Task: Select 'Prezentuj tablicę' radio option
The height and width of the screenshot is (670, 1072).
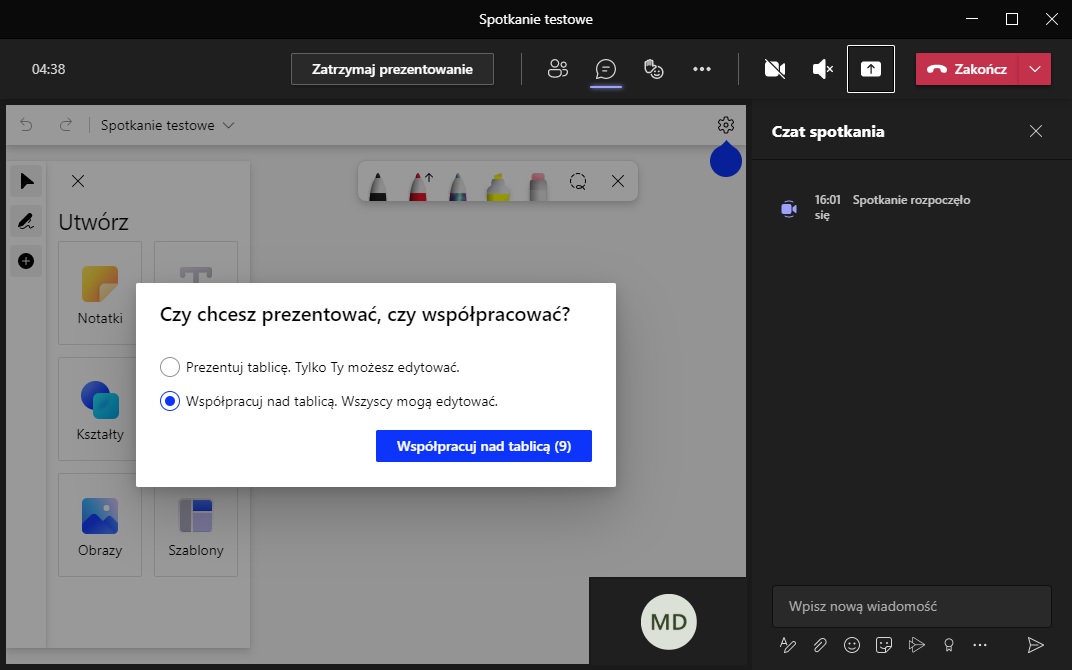Action: click(170, 367)
